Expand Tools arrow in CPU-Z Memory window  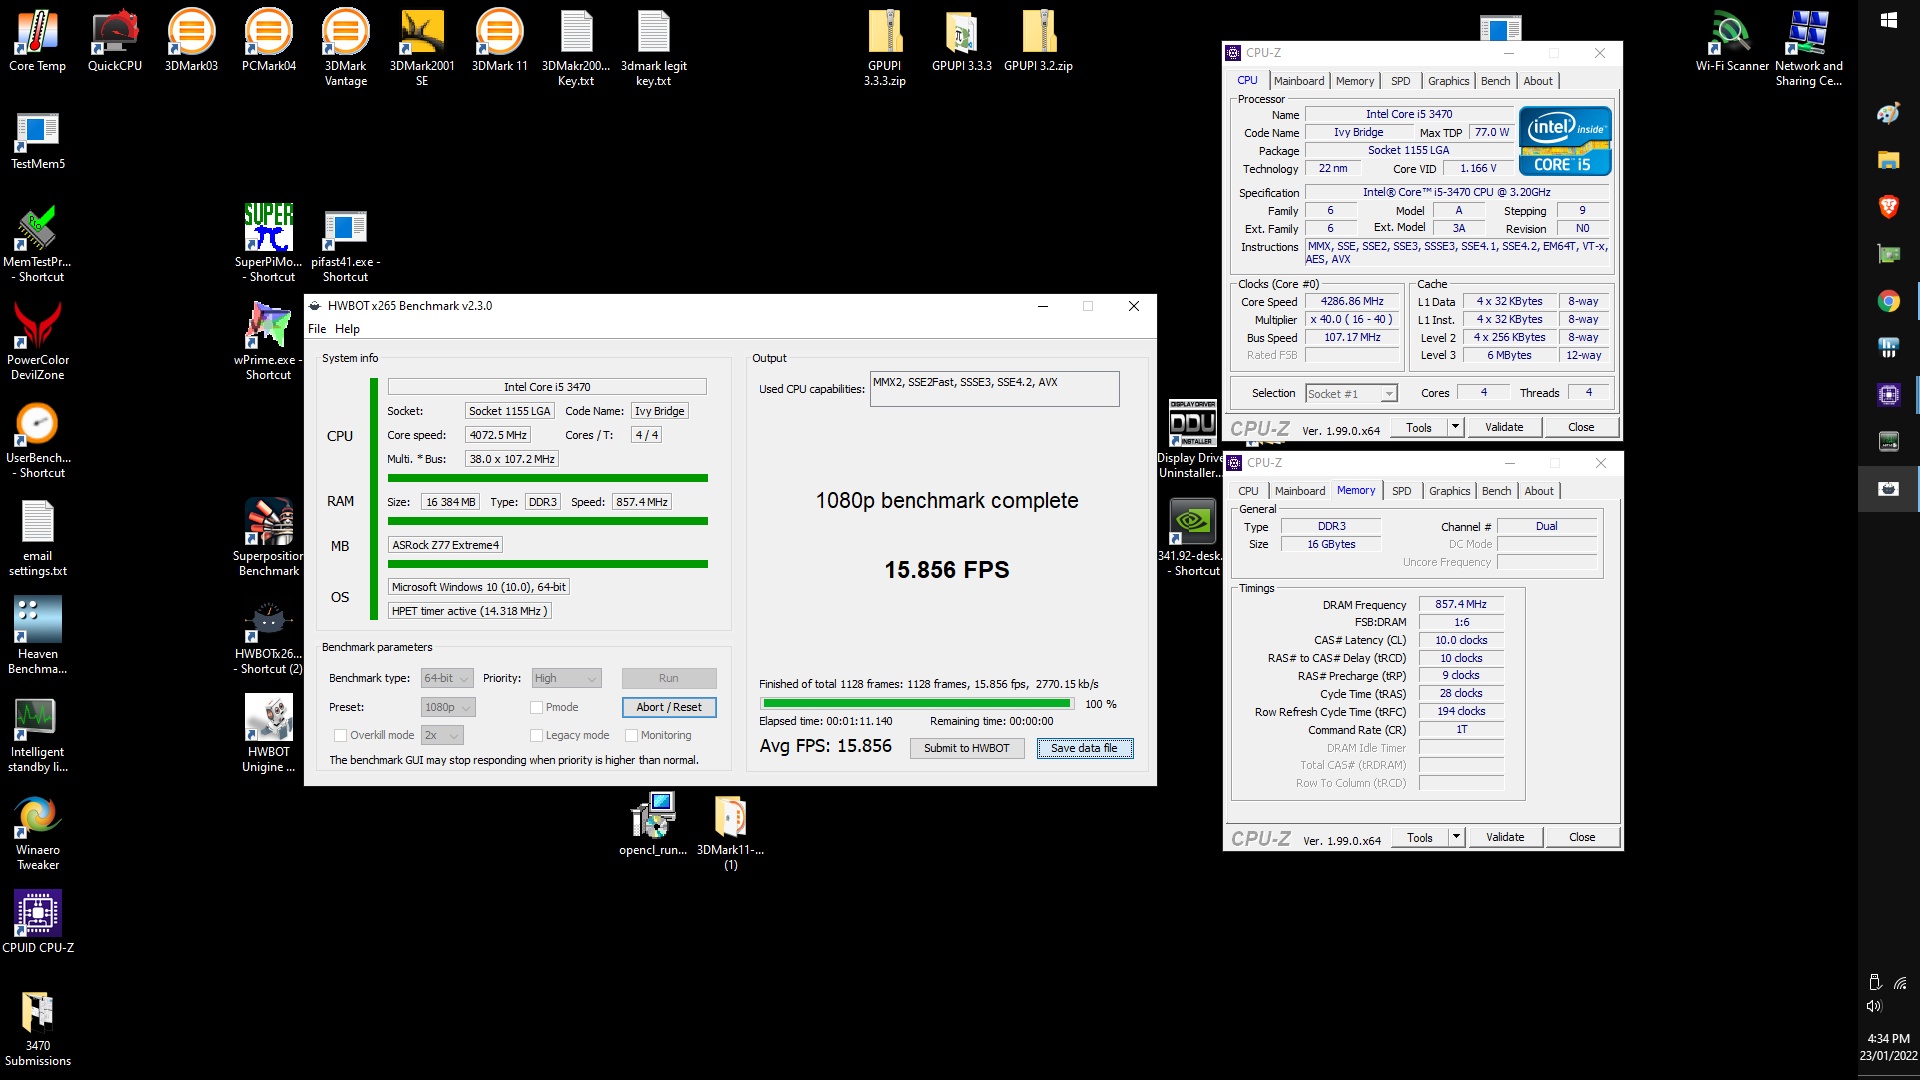click(1456, 837)
